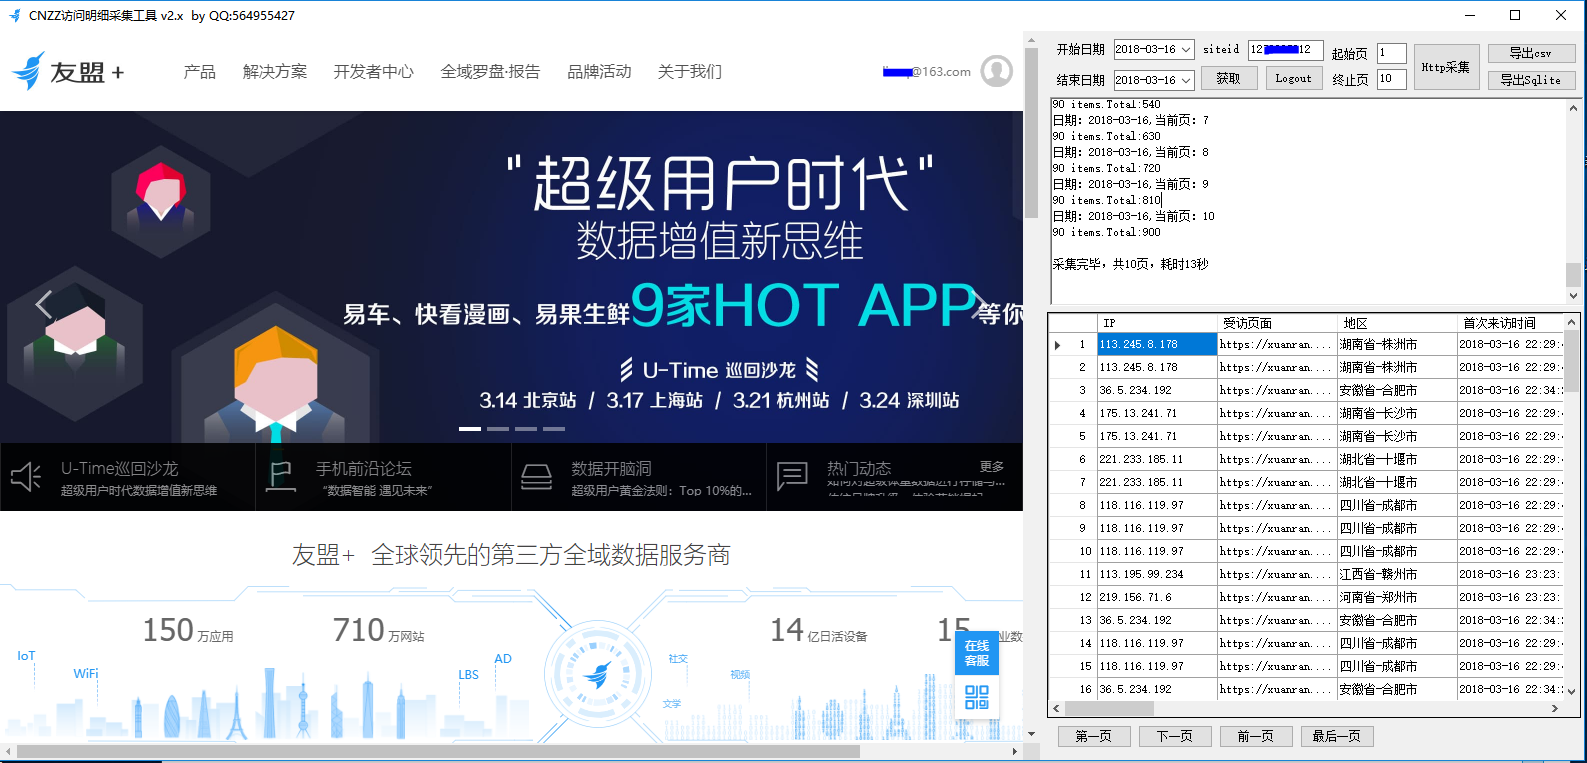Click the 导出csv button

click(1531, 53)
